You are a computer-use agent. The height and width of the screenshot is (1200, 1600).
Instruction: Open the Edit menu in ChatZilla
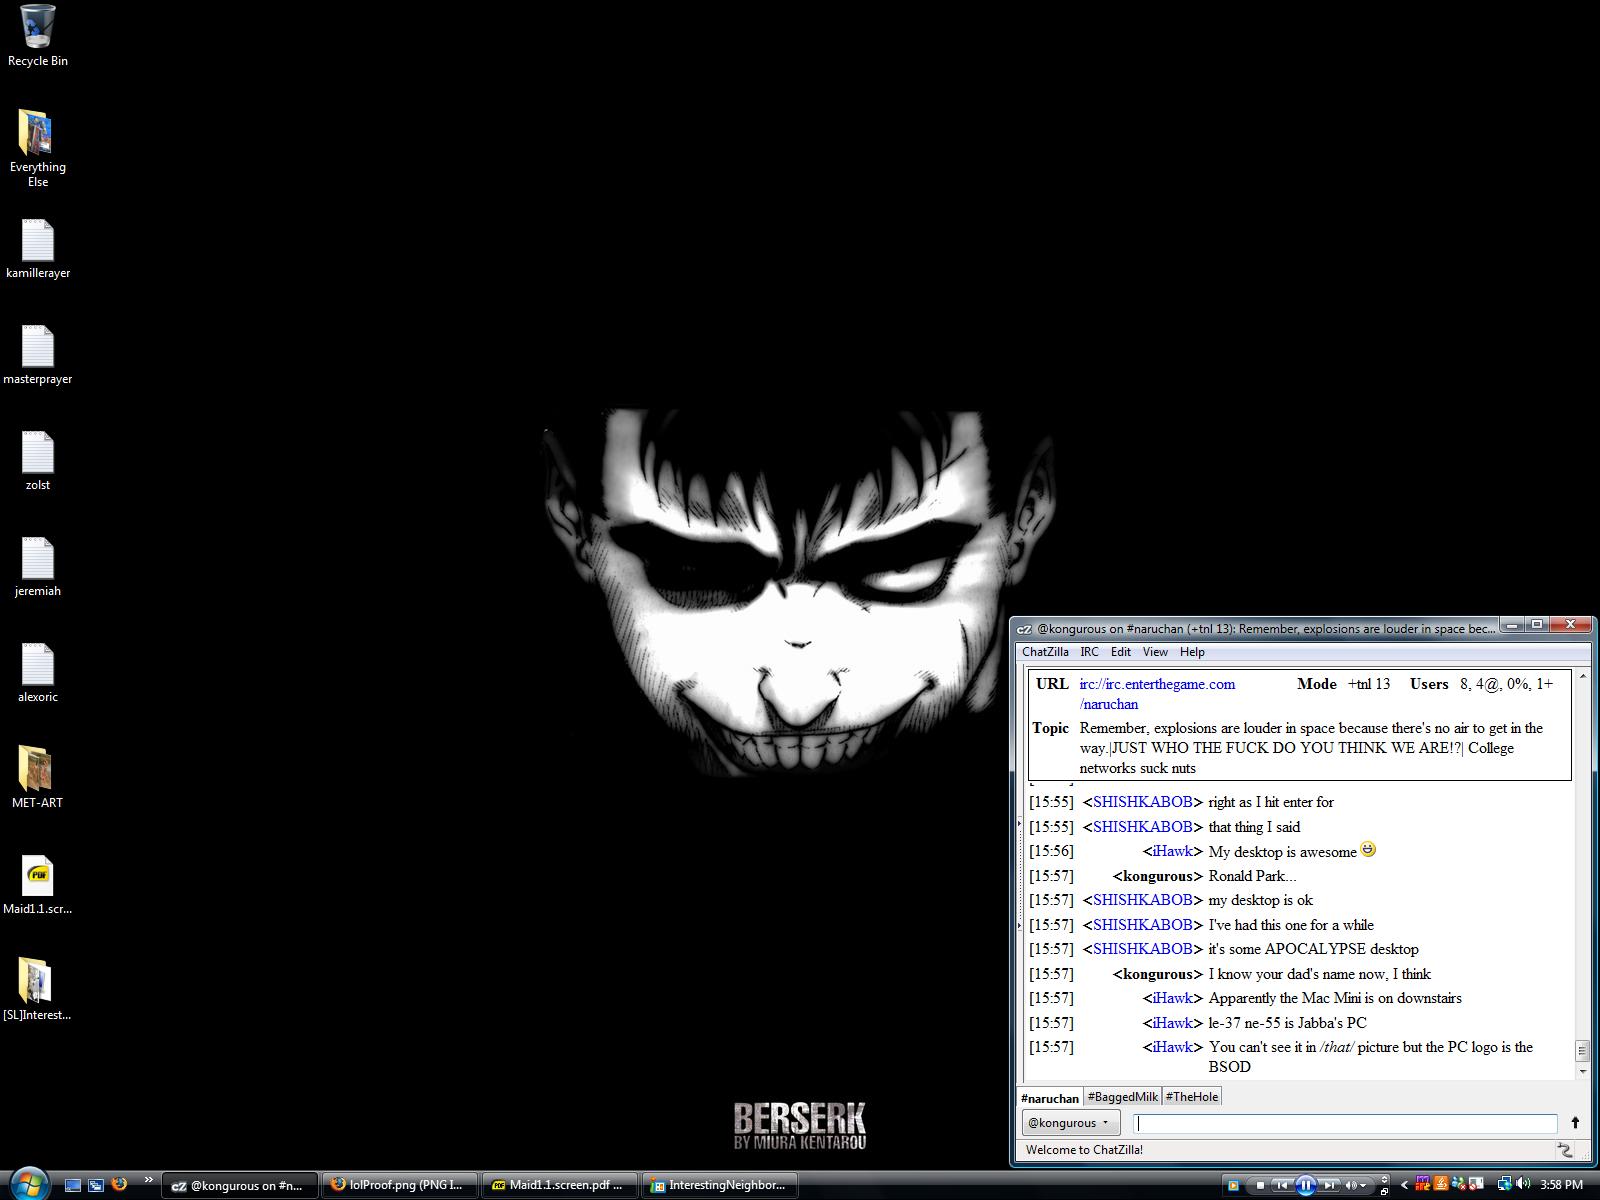click(x=1121, y=652)
